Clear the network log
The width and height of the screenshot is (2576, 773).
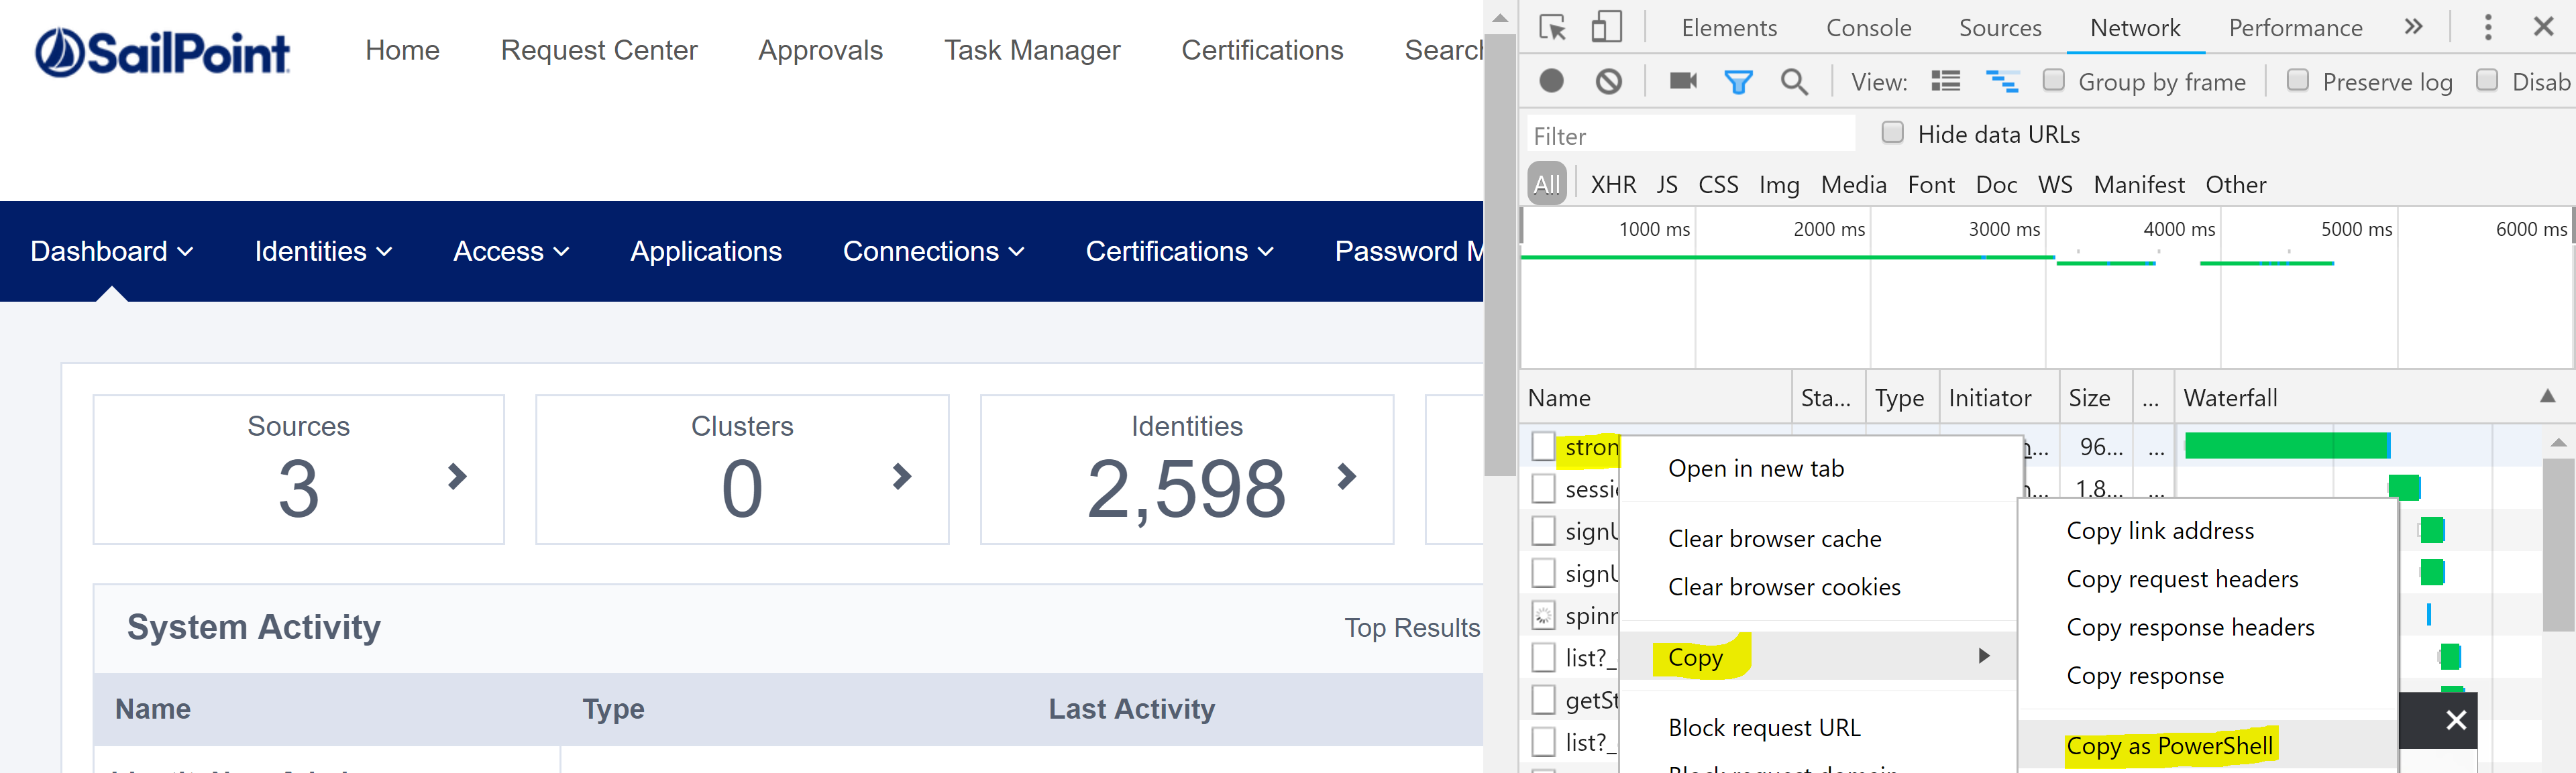pos(1608,81)
